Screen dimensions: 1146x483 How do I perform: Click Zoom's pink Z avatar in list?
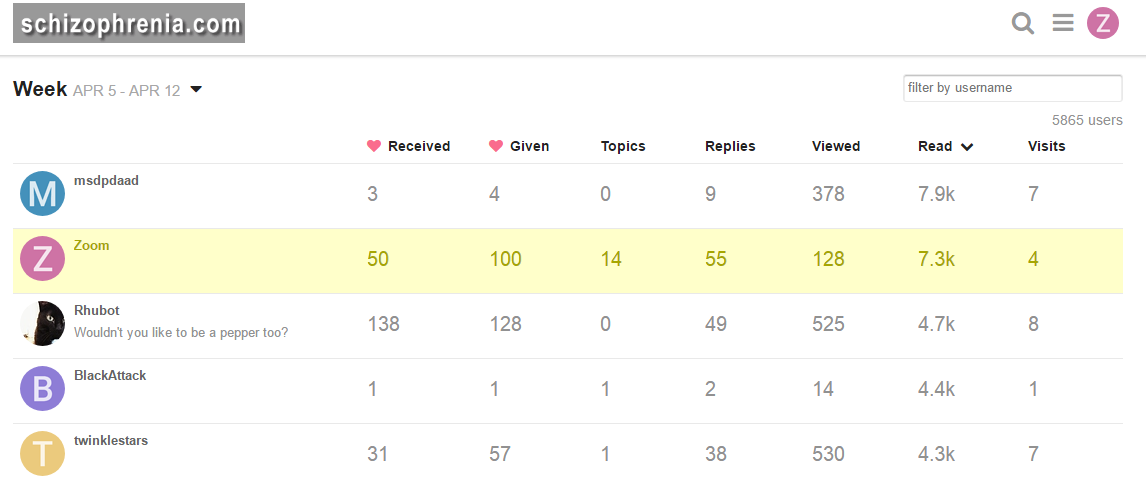click(x=42, y=259)
